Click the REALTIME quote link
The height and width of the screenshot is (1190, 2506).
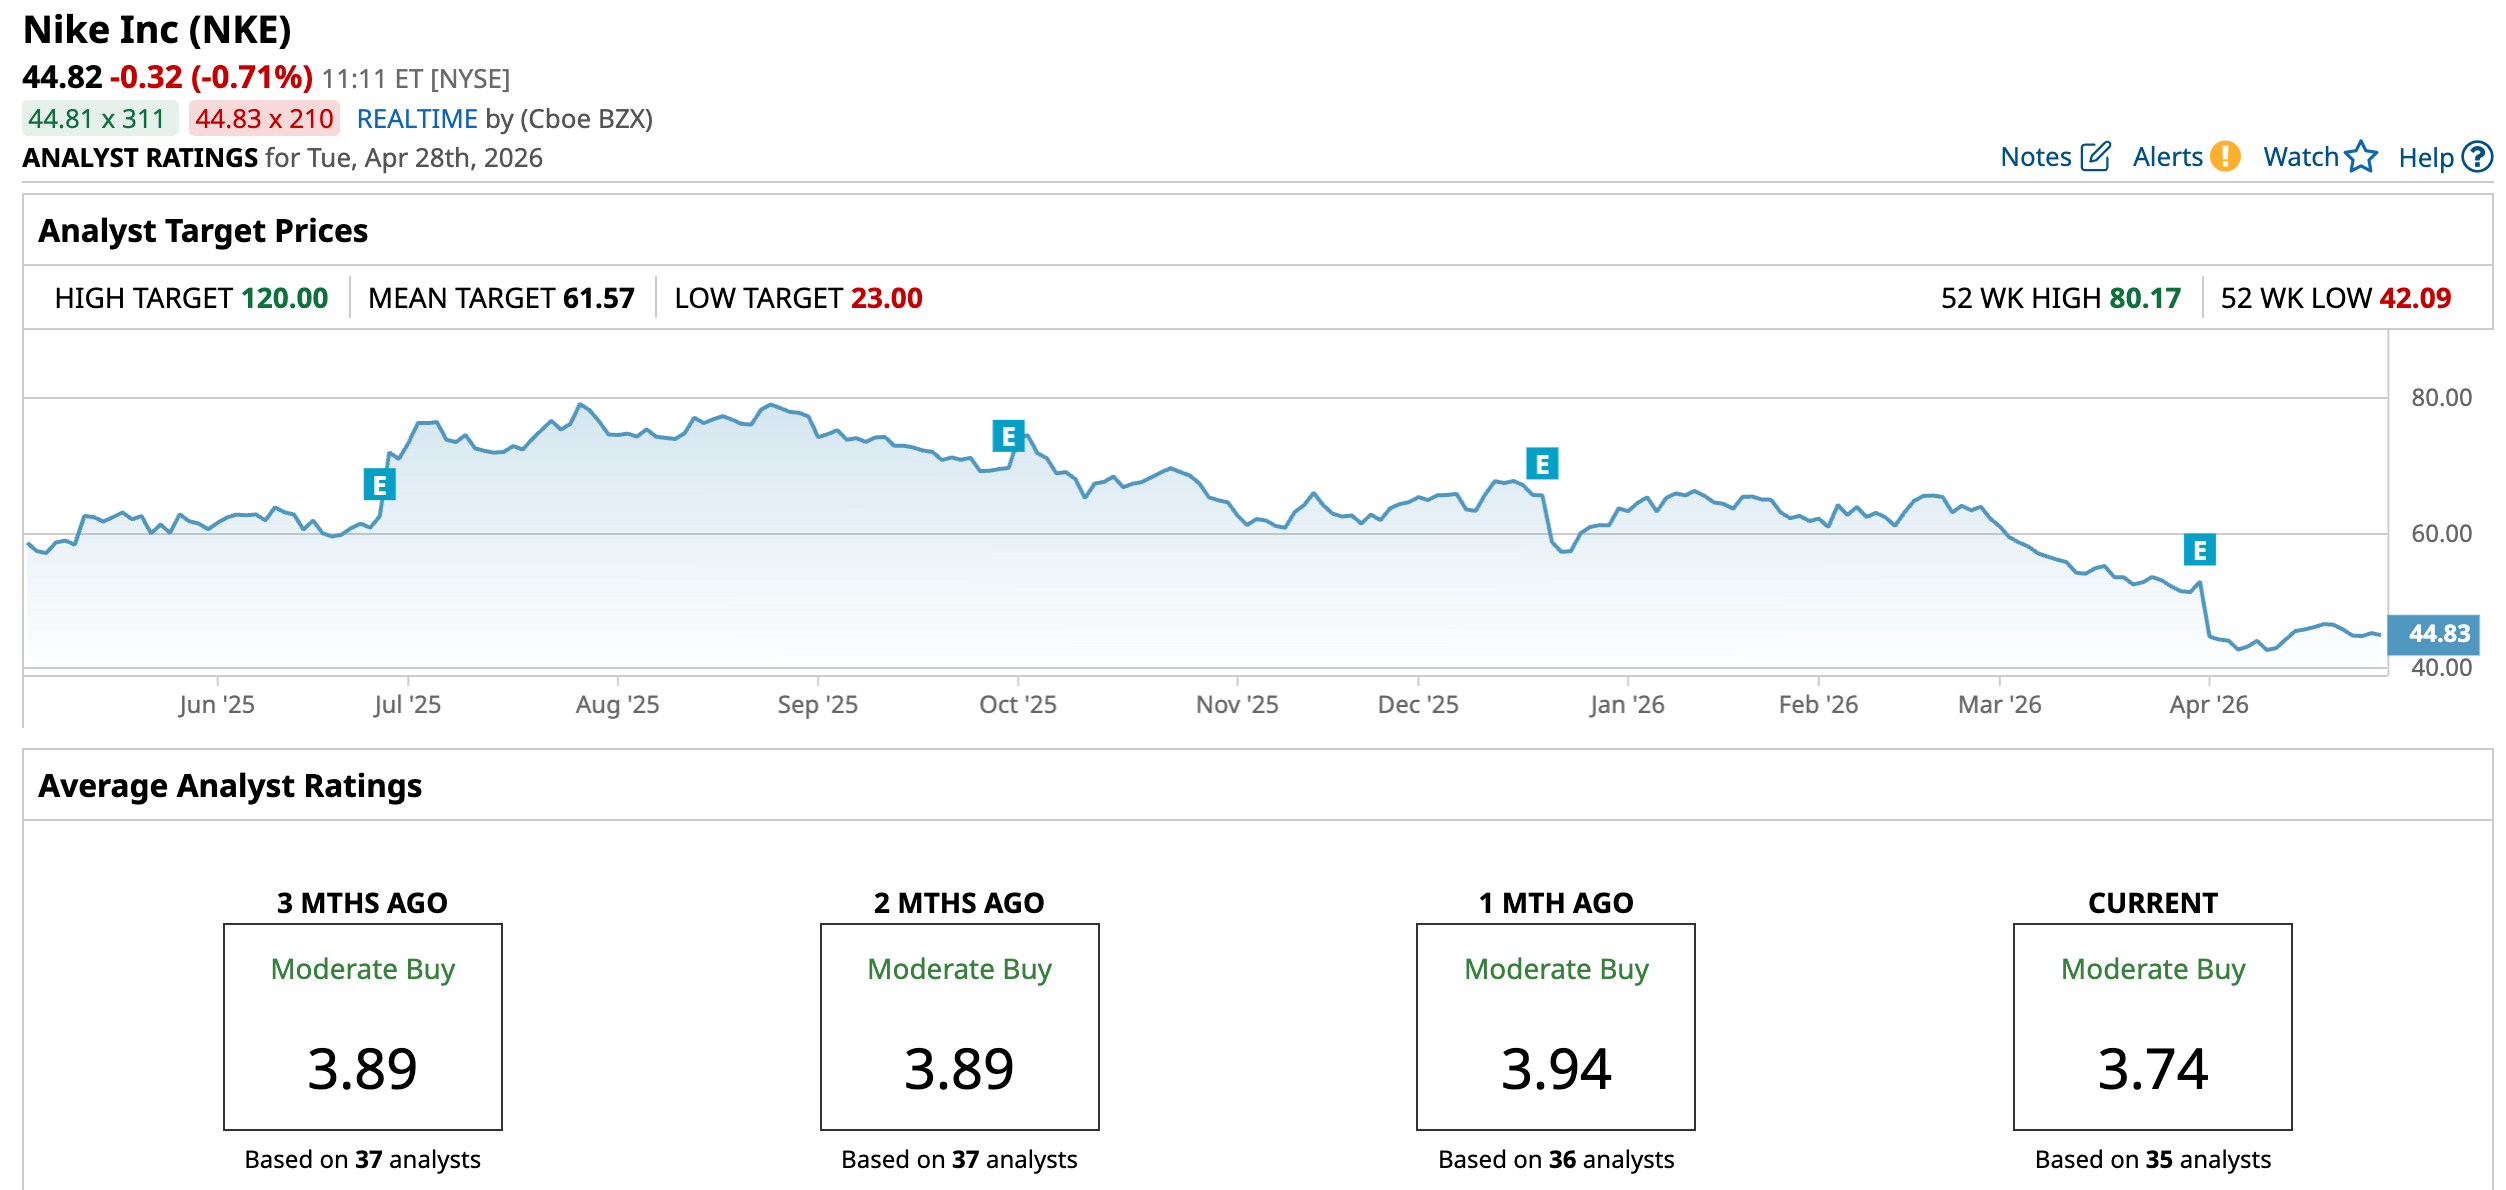coord(417,119)
